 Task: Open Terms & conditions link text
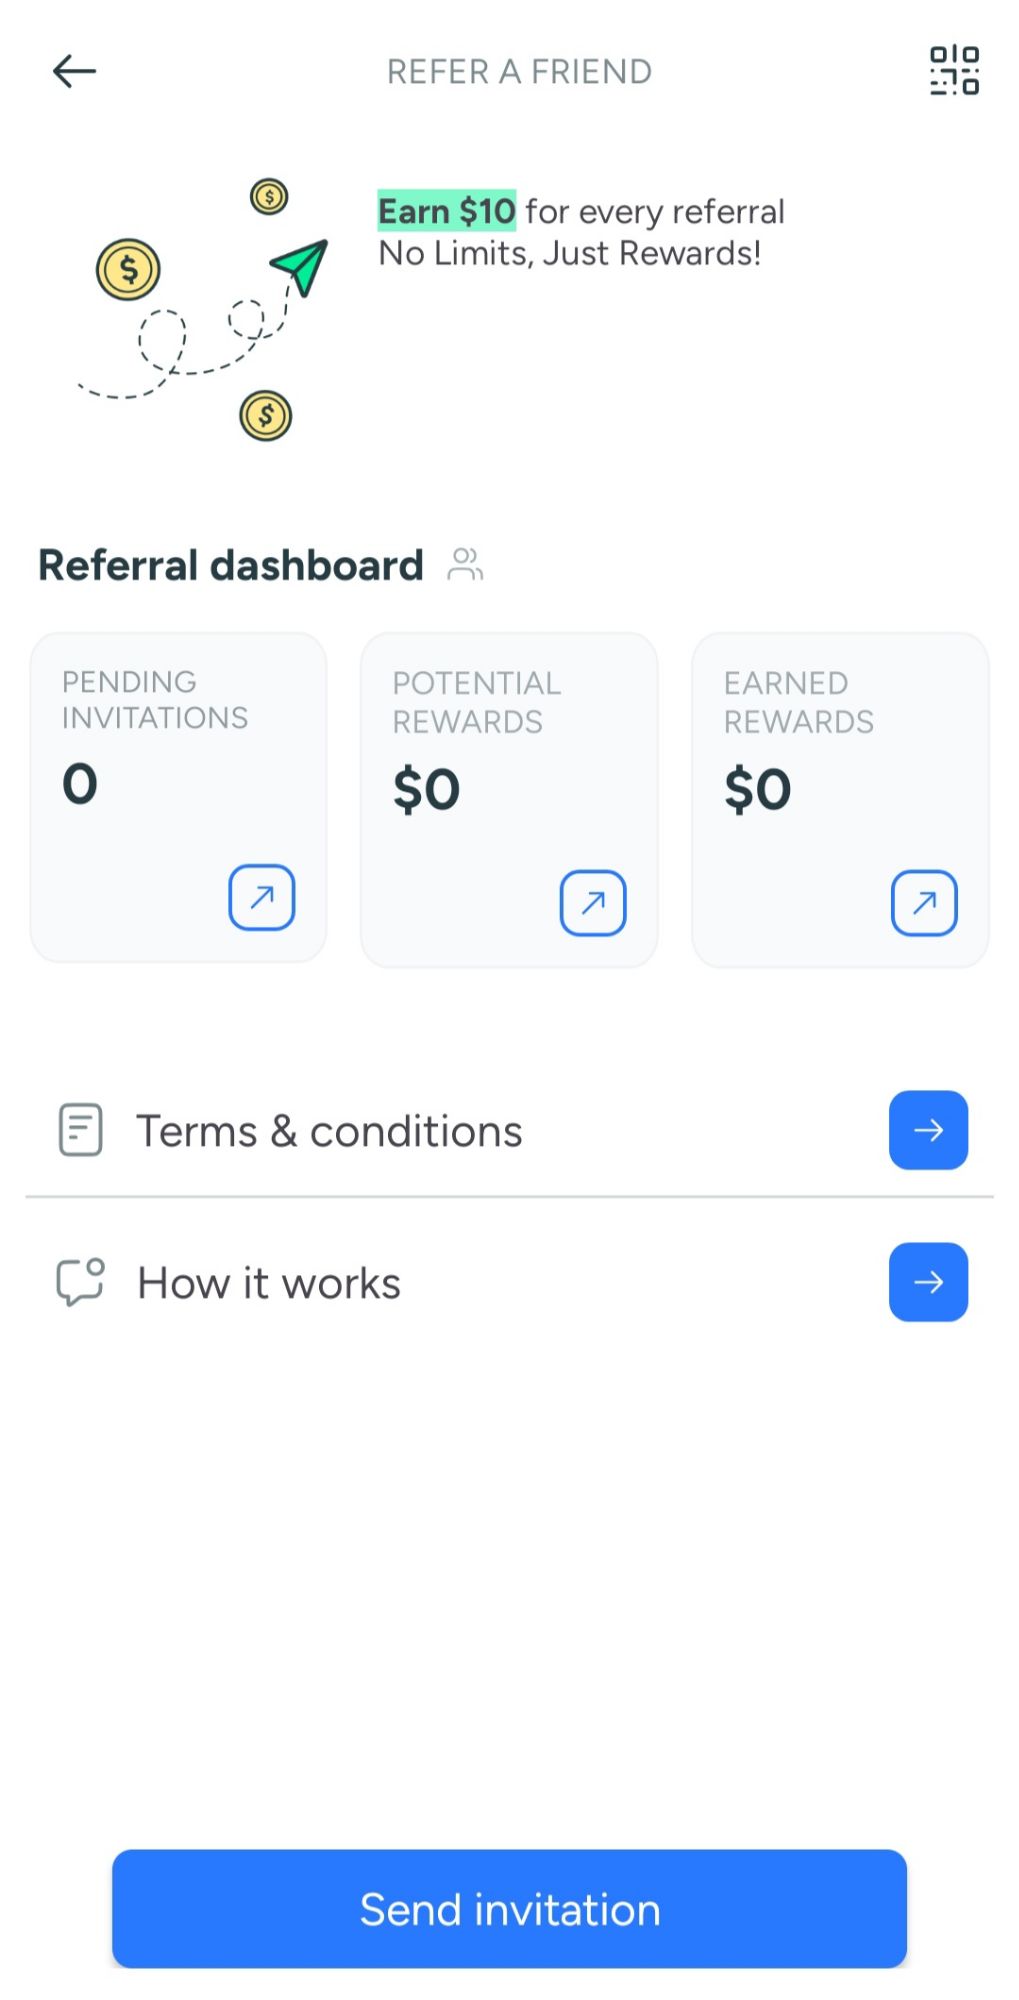click(330, 1130)
